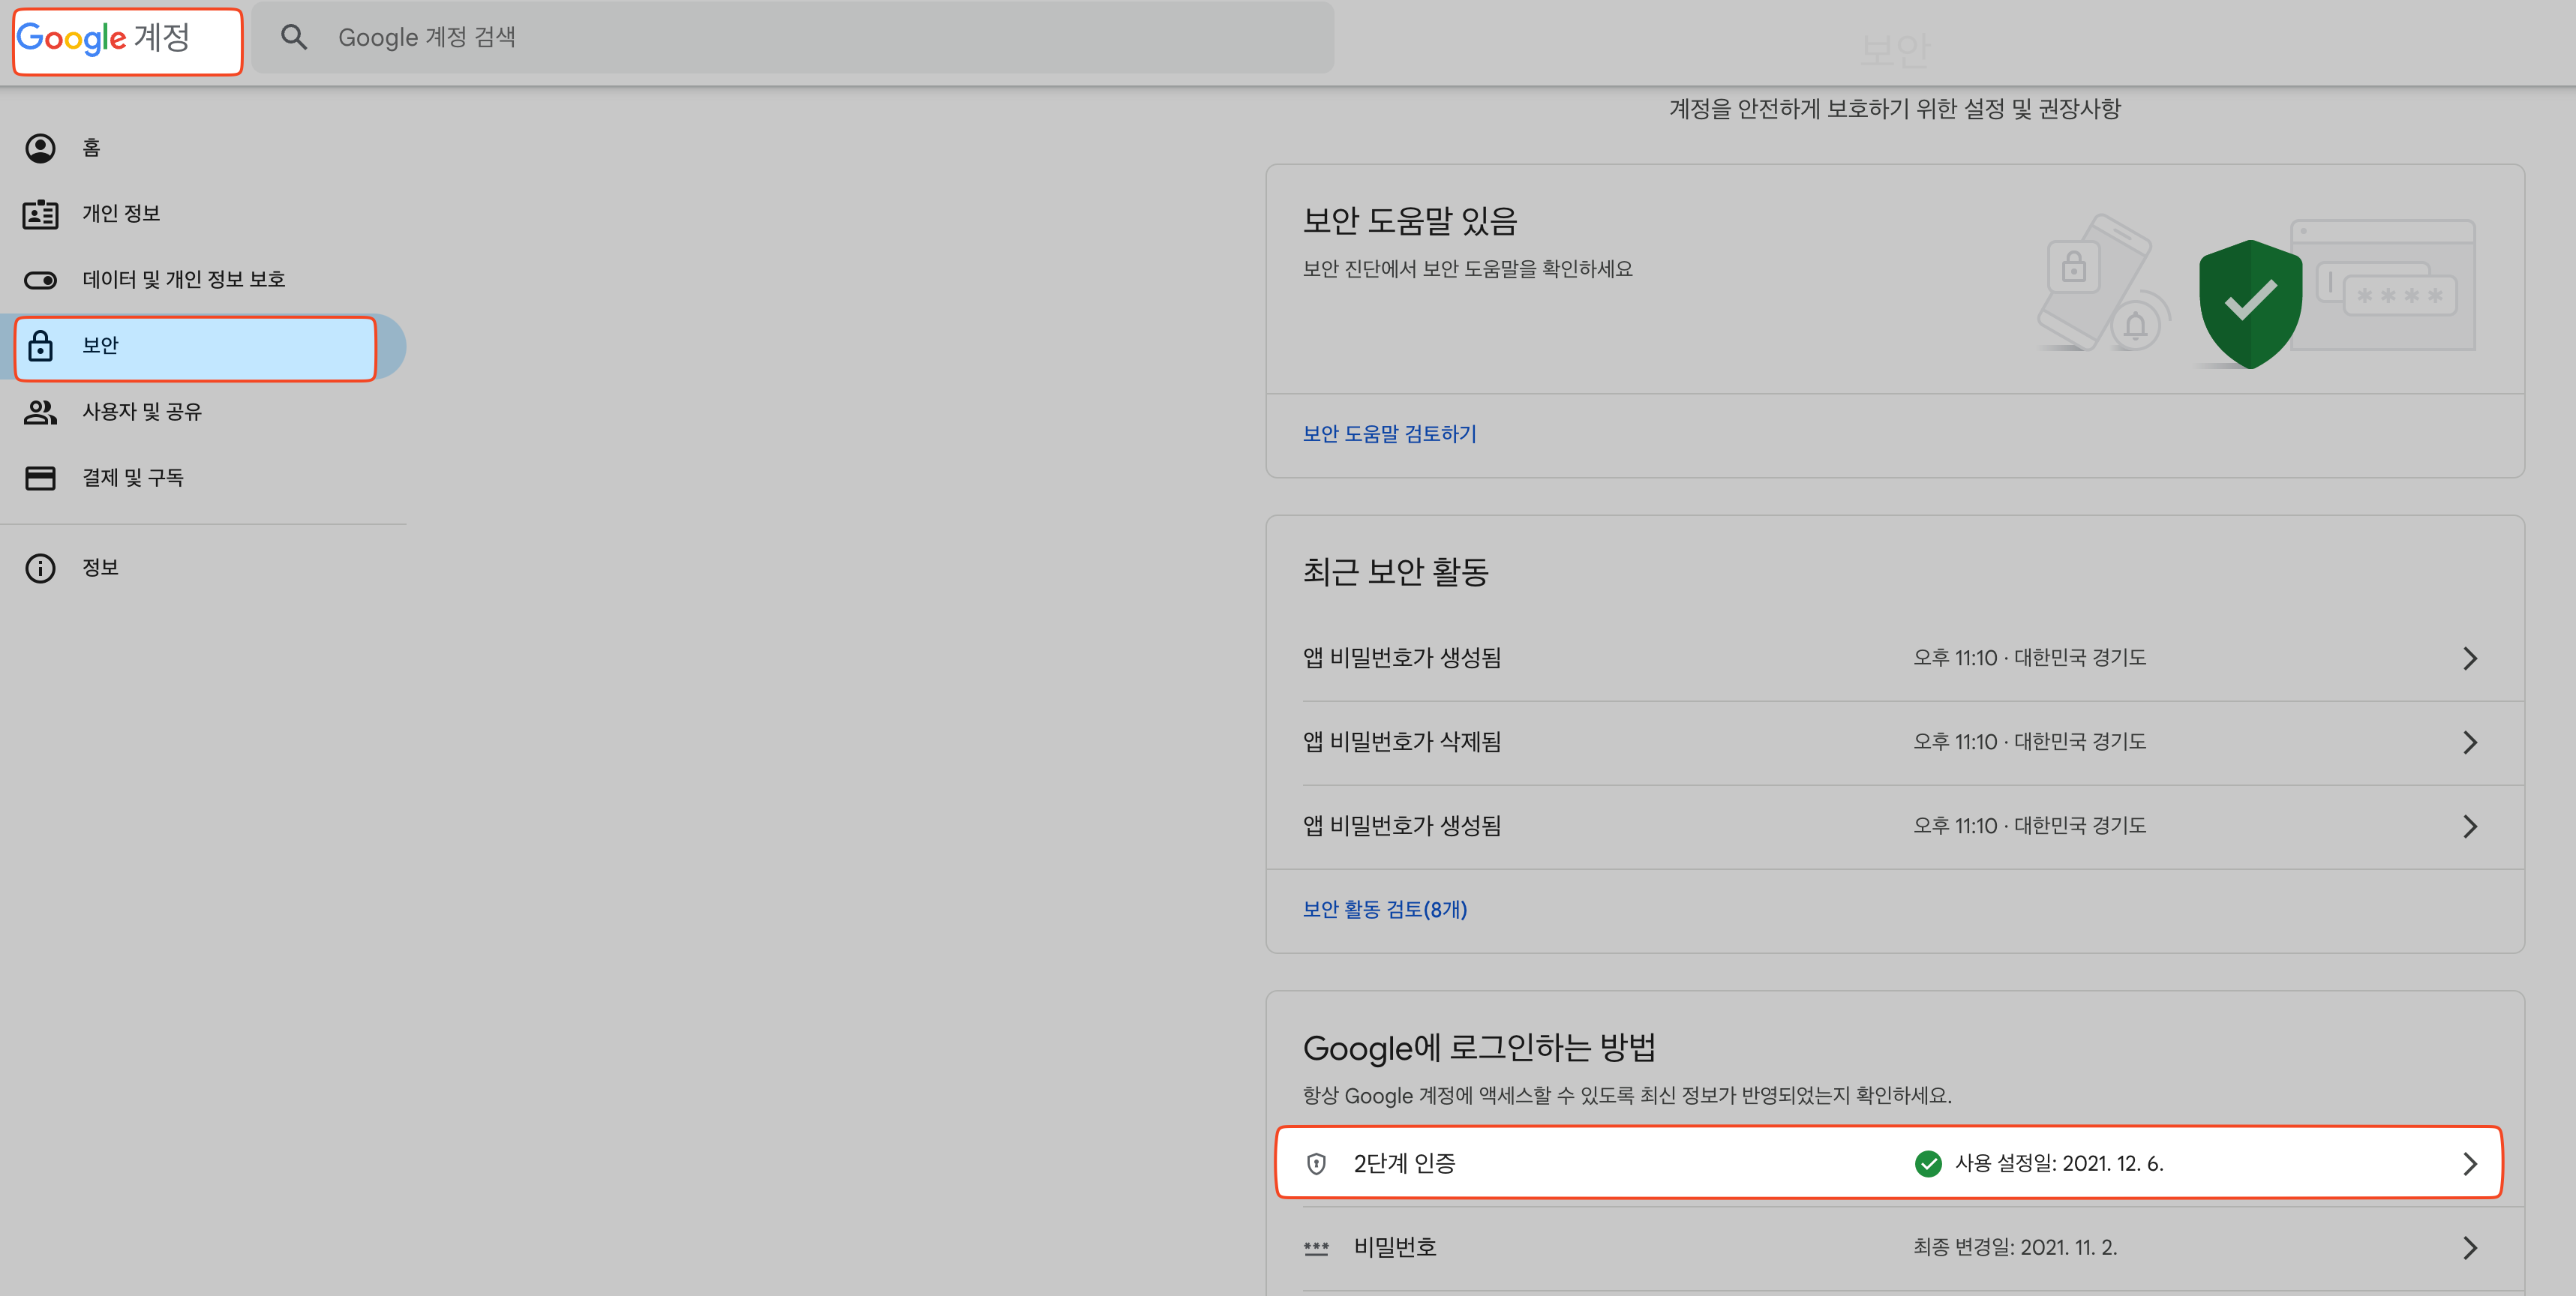Open the 2단계 인증 row chevron

[x=2470, y=1164]
